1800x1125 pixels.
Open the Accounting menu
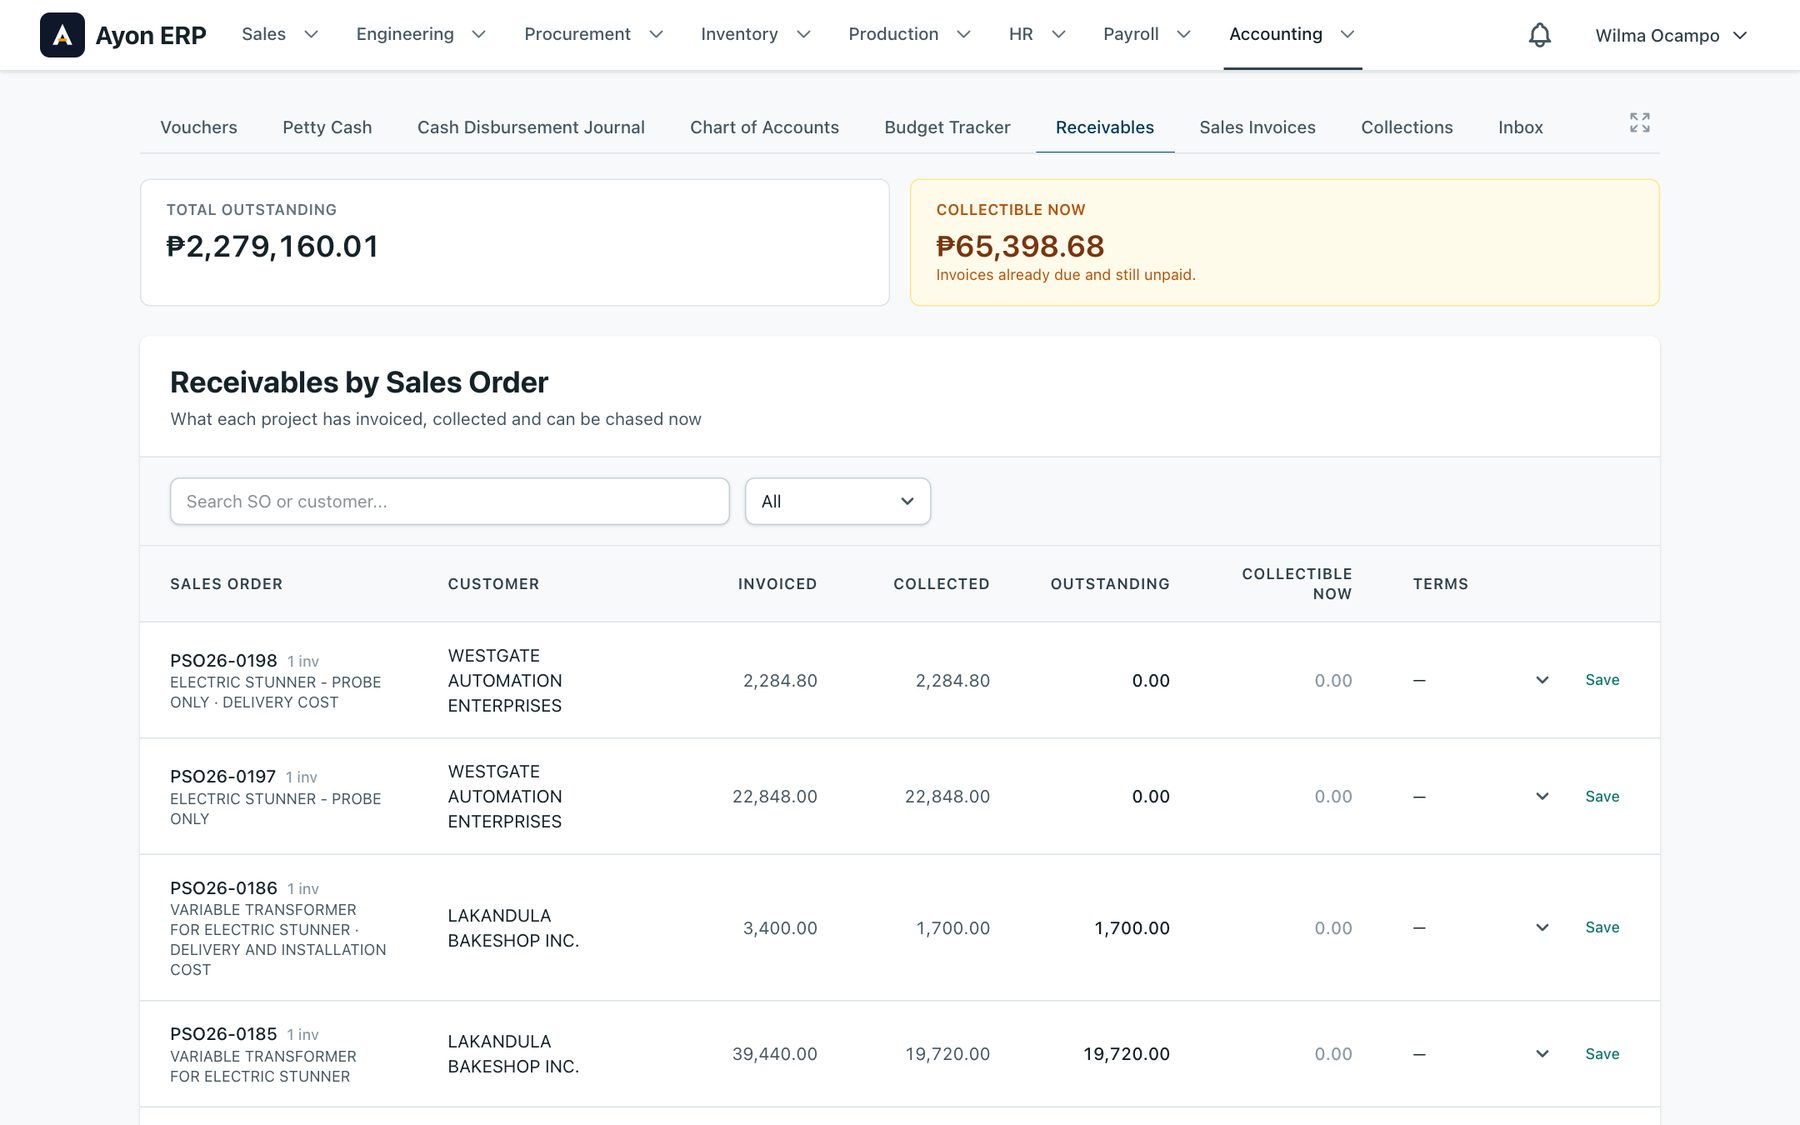[x=1292, y=34]
